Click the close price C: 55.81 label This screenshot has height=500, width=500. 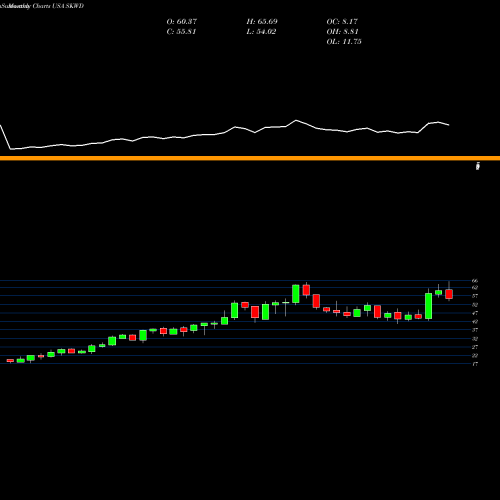pyautogui.click(x=181, y=32)
